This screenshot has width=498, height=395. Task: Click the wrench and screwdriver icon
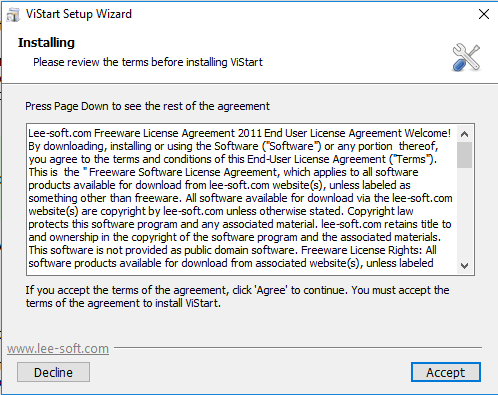[466, 57]
